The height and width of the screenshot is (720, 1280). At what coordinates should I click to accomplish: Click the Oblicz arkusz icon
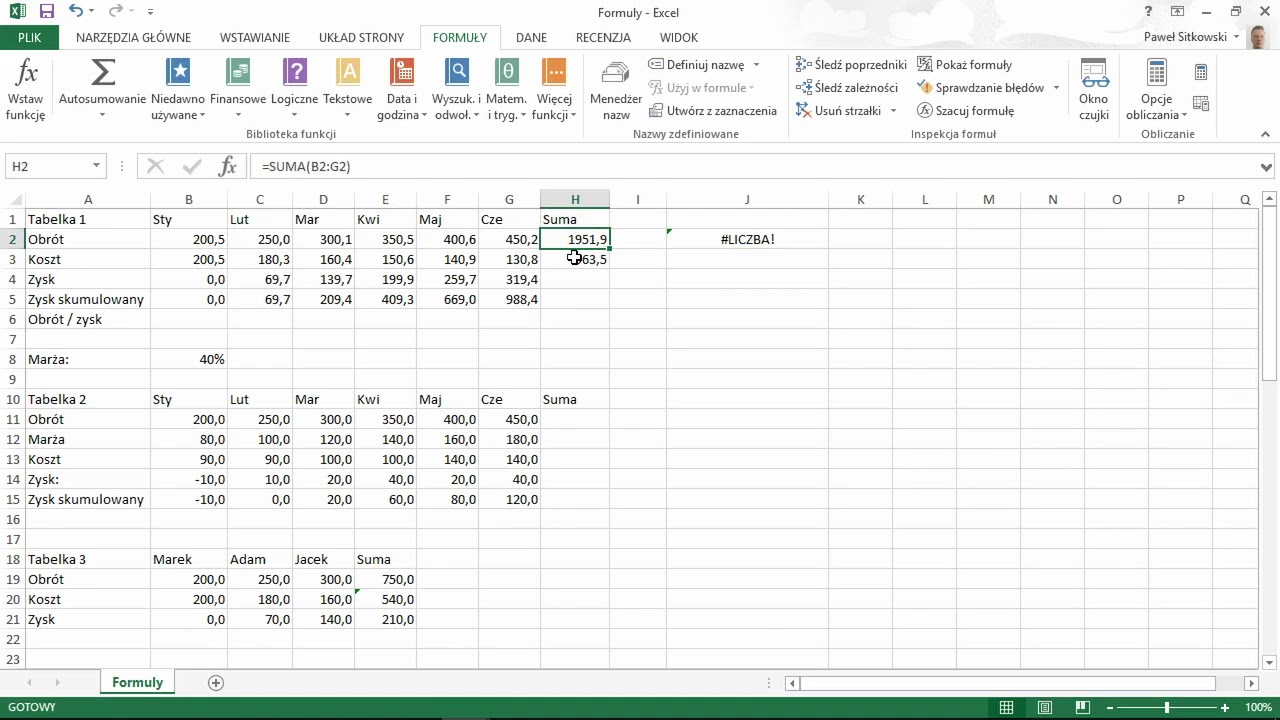coord(1201,103)
